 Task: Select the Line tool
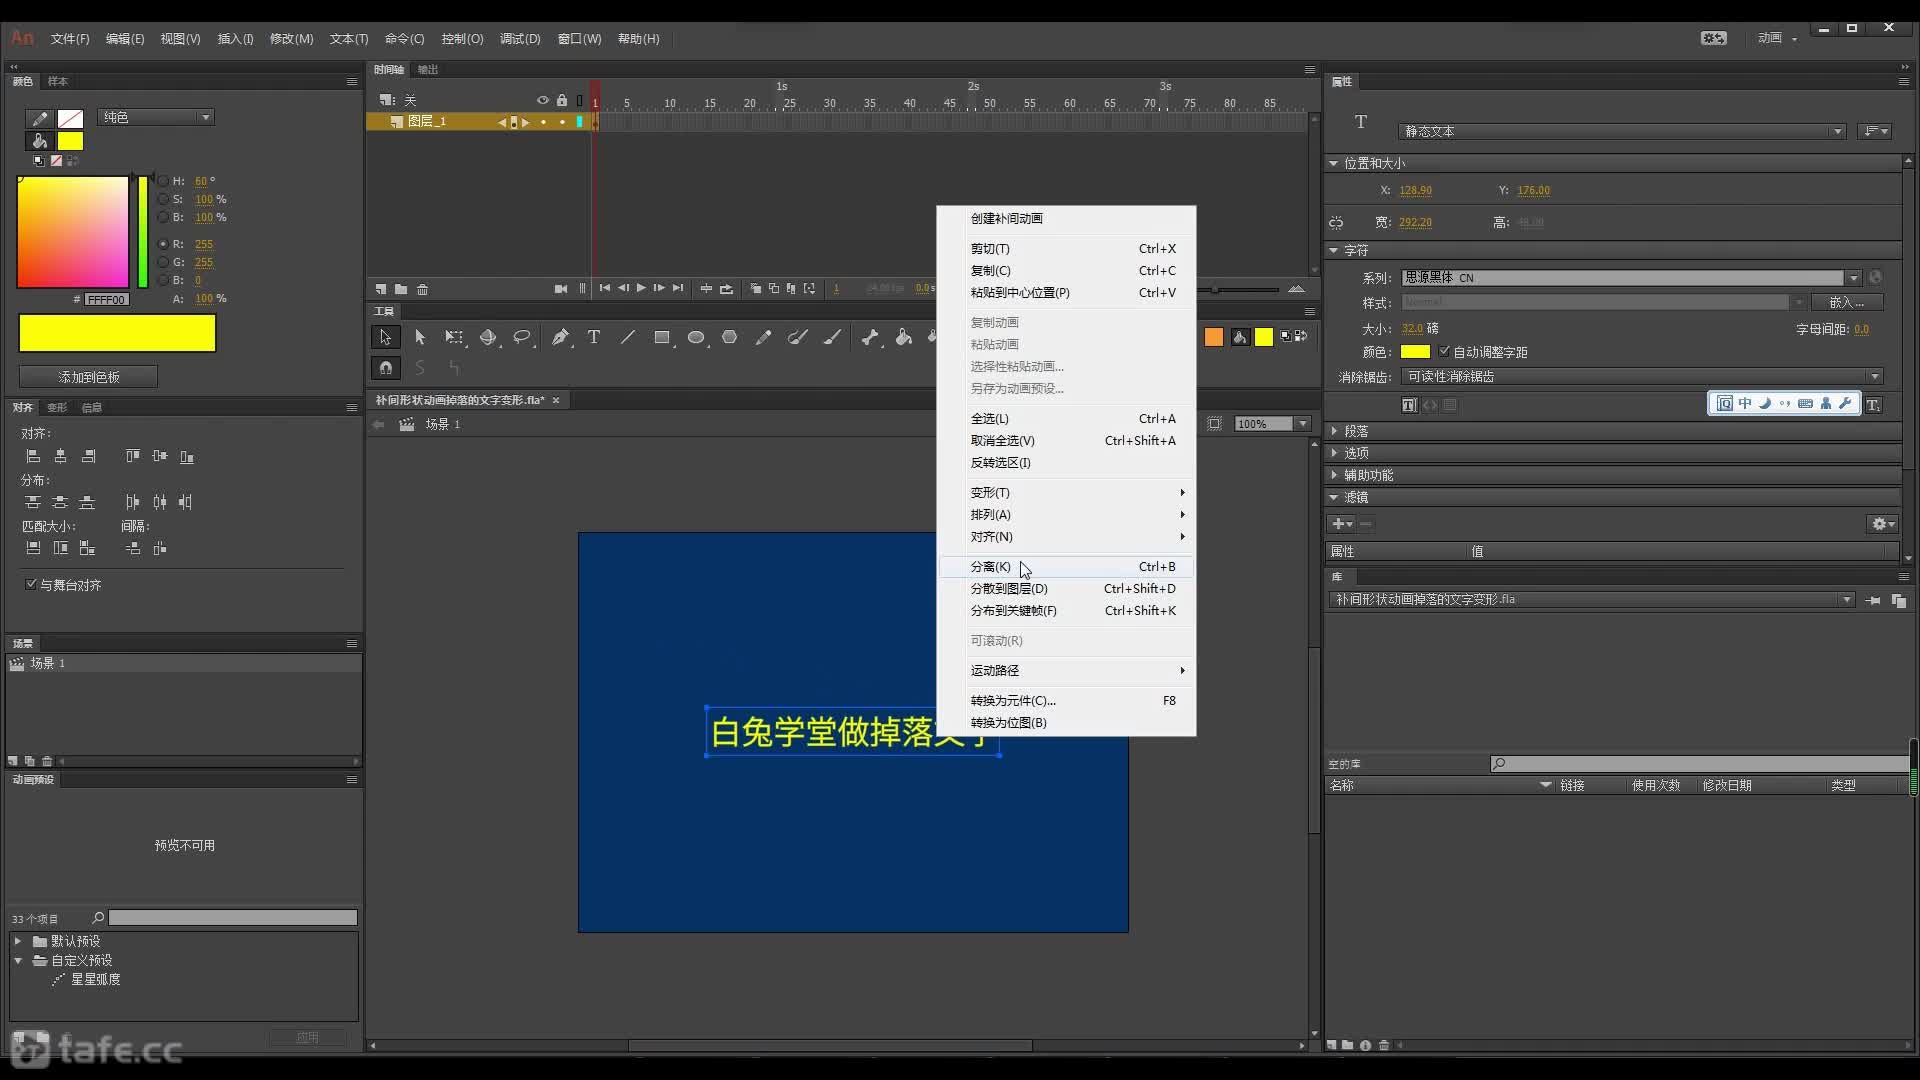pos(628,338)
